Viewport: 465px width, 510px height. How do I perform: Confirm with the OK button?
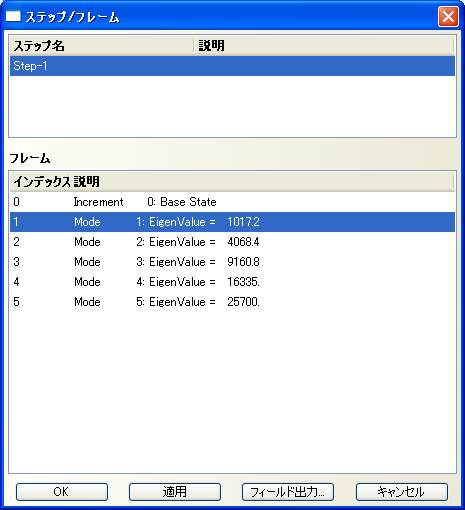tap(62, 492)
